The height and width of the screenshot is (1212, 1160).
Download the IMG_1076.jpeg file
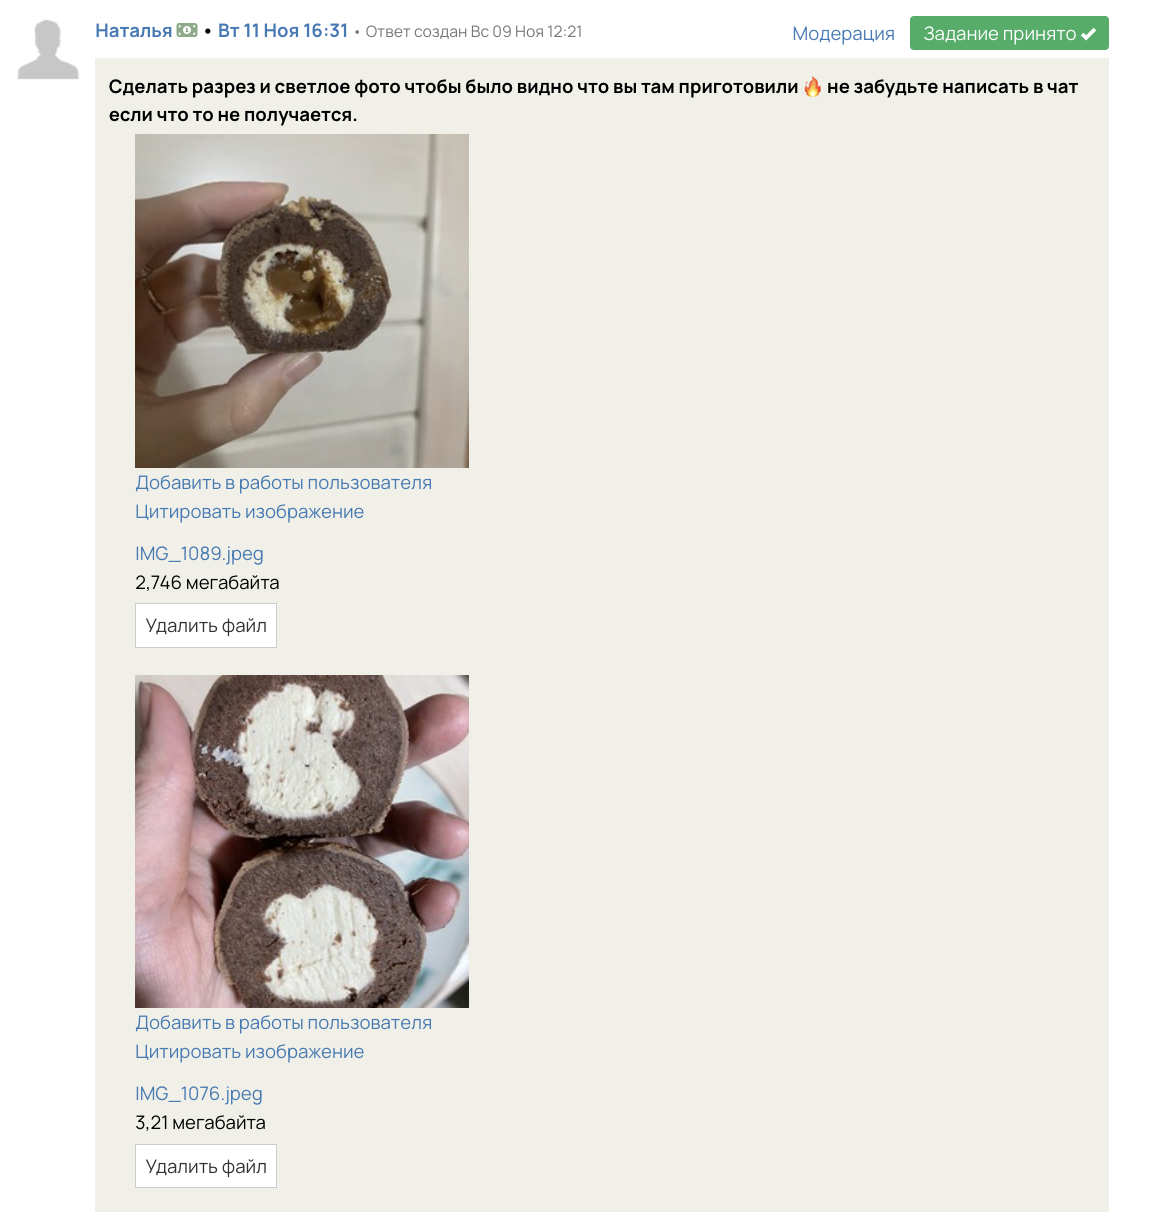(199, 1094)
